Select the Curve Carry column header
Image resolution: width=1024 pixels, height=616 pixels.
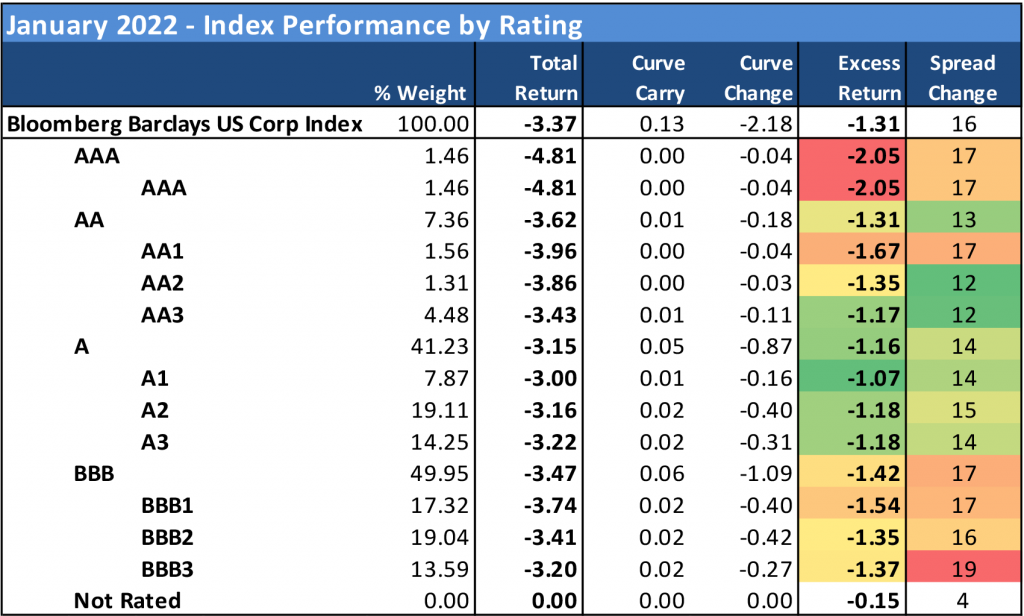[658, 78]
